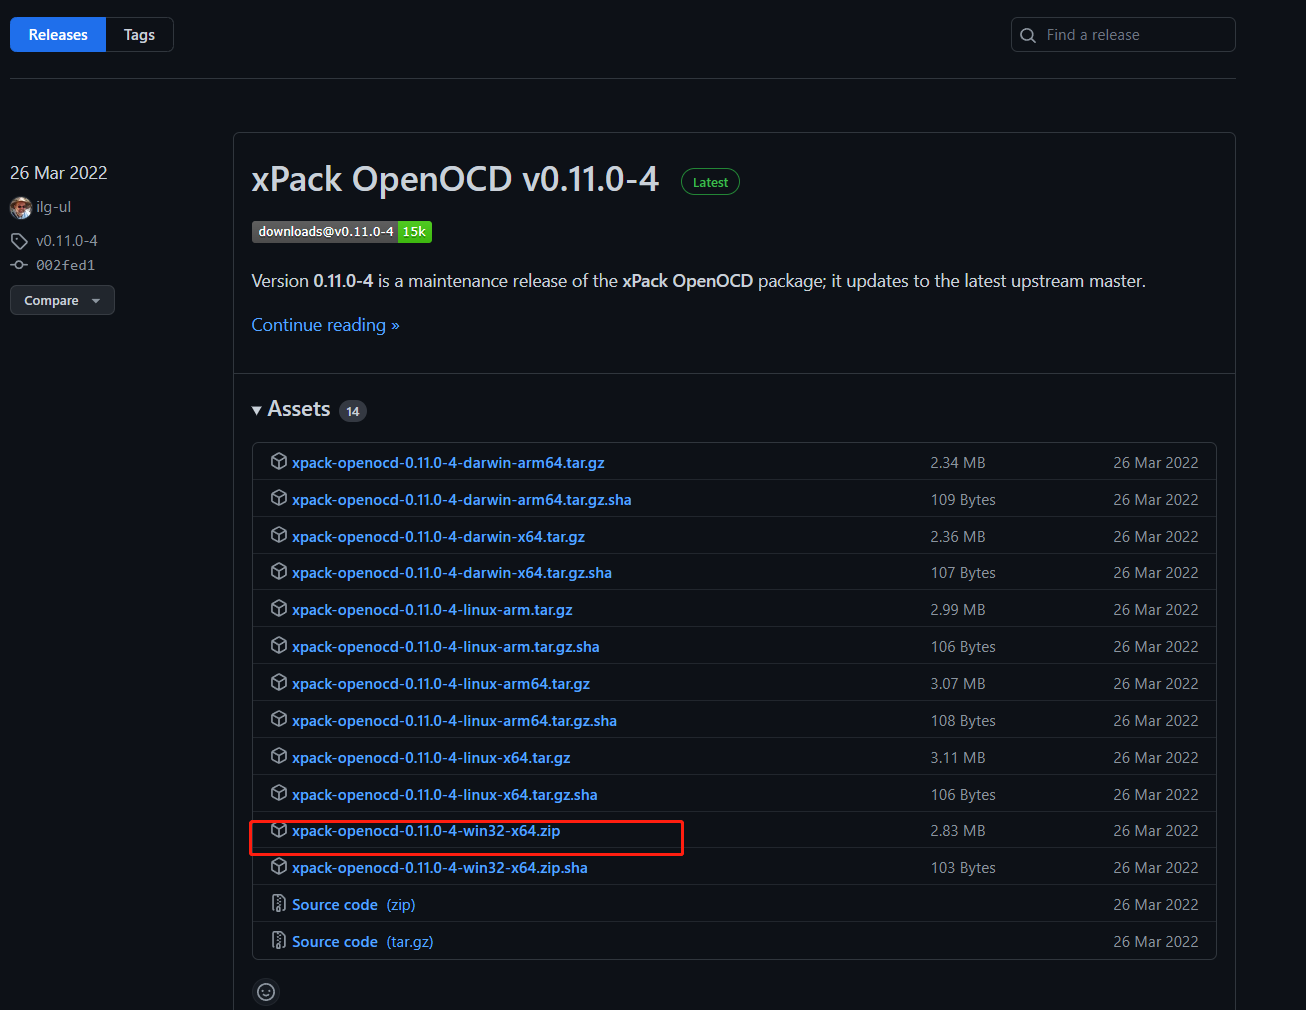The height and width of the screenshot is (1010, 1306).
Task: Click package icon beside win32-x64.zip asset
Action: [279, 830]
